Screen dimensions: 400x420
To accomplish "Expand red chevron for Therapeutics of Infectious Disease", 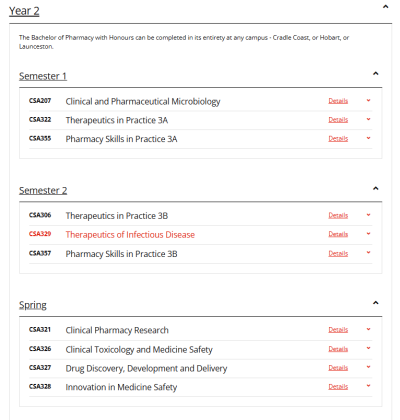I will point(368,234).
